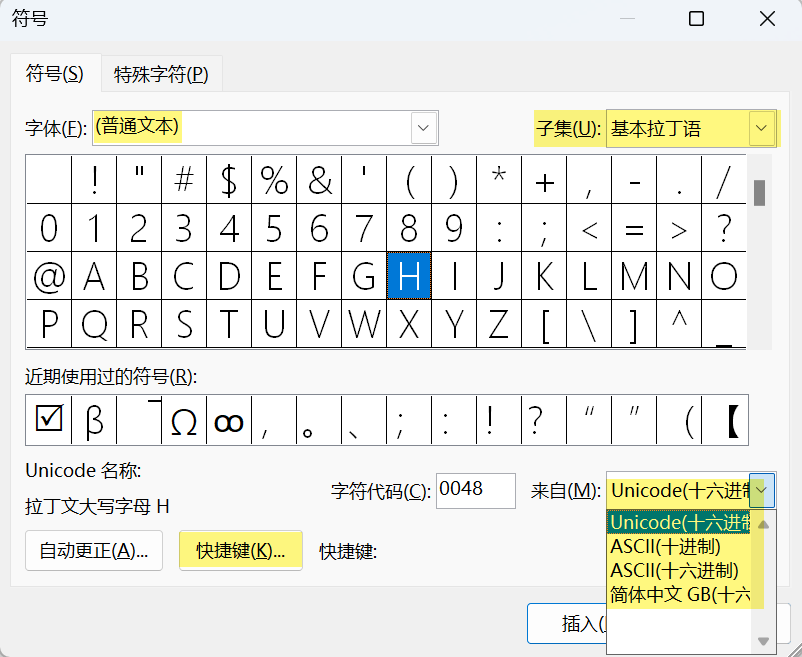The width and height of the screenshot is (802, 657).
Task: Select the ∞ infinity recent symbol
Action: pos(229,420)
